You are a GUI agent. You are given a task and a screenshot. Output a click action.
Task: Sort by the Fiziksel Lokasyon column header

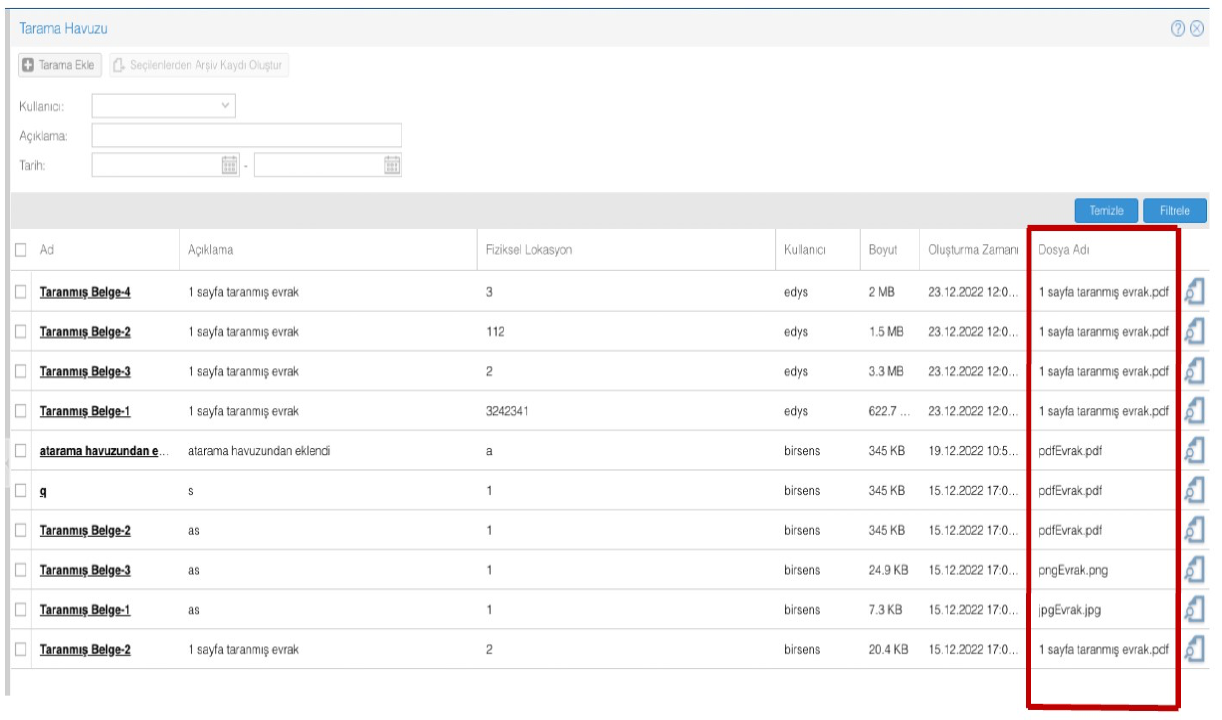pos(529,250)
